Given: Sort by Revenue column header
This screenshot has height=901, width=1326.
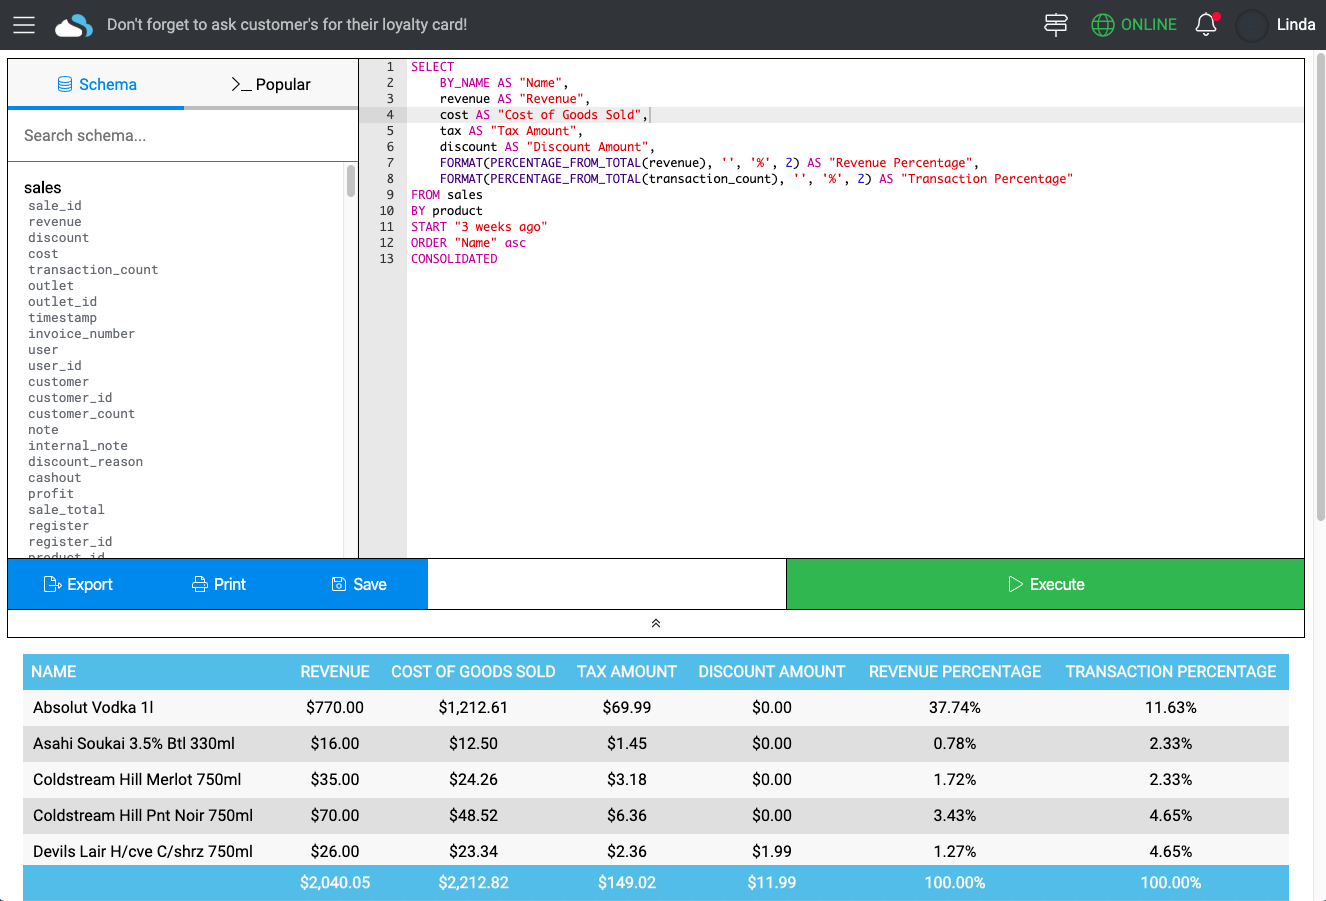Looking at the screenshot, I should click(x=335, y=672).
